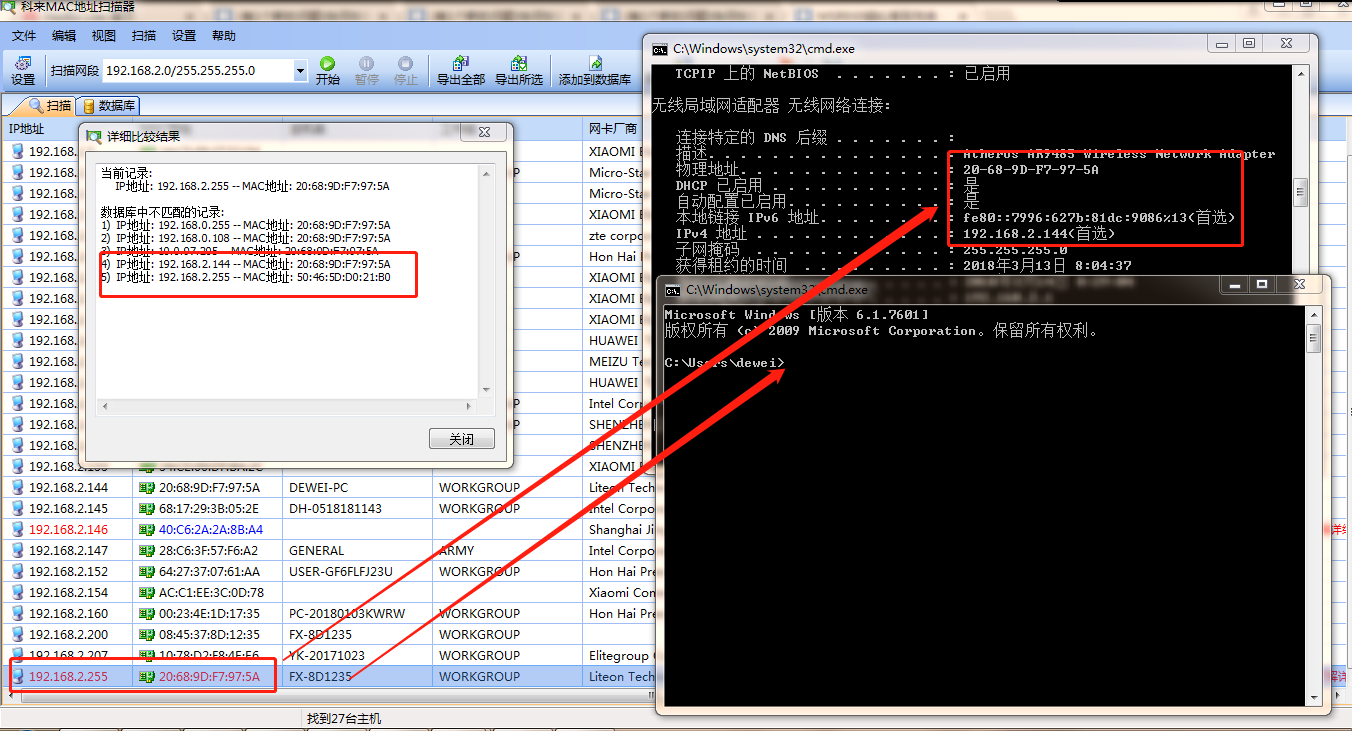Click the blue MAC address 40:C6:2A:2A:8B:A4

pos(211,530)
